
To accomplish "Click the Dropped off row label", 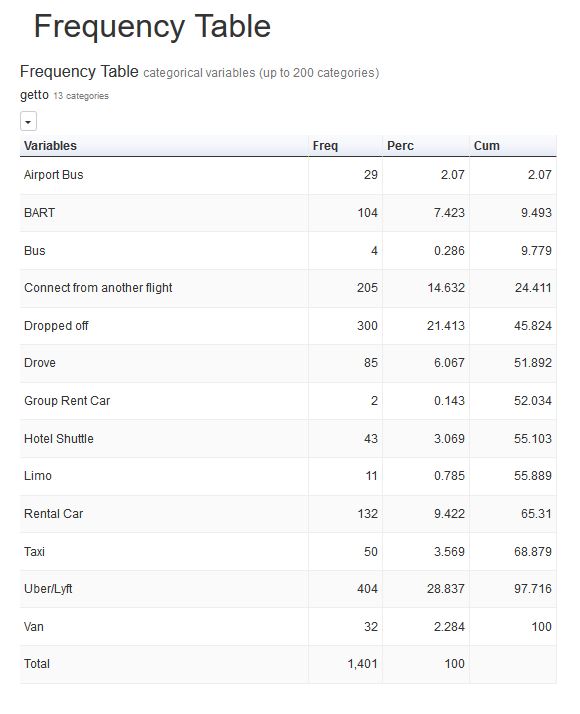I will click(56, 326).
